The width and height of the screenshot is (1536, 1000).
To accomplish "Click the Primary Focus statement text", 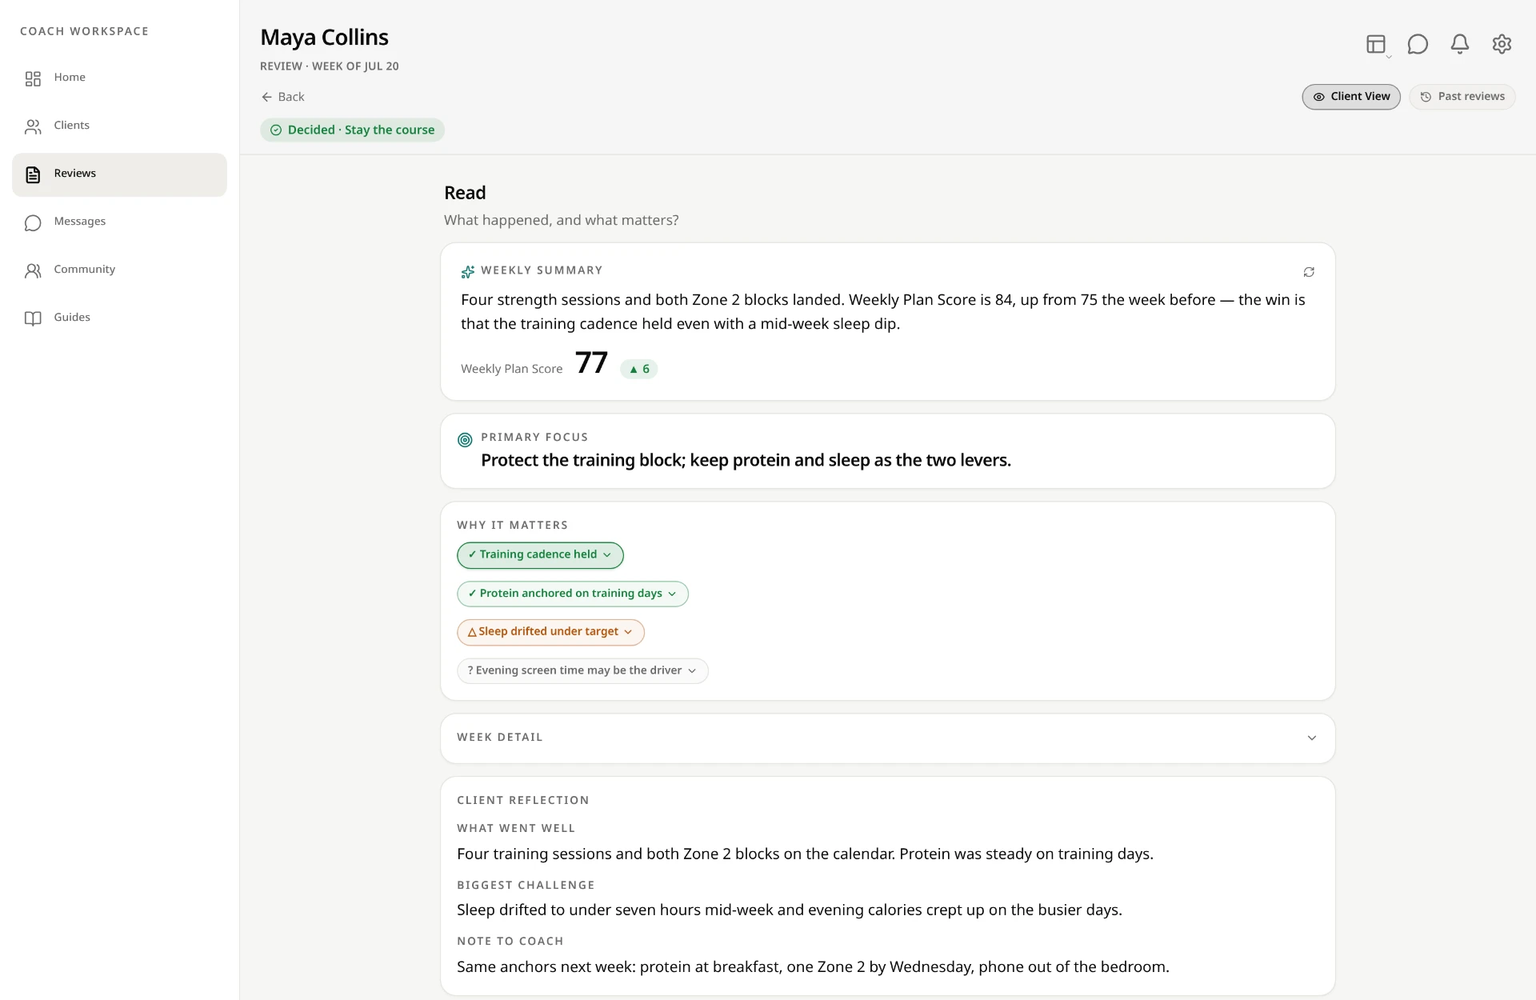I will (746, 460).
